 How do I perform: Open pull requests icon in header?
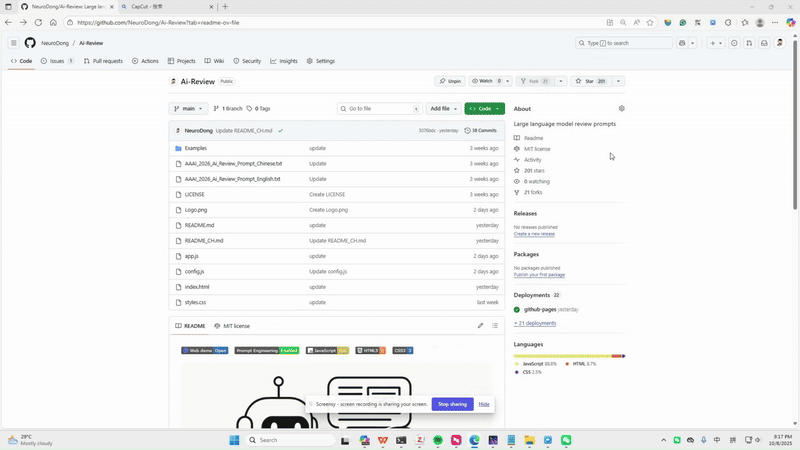749,43
